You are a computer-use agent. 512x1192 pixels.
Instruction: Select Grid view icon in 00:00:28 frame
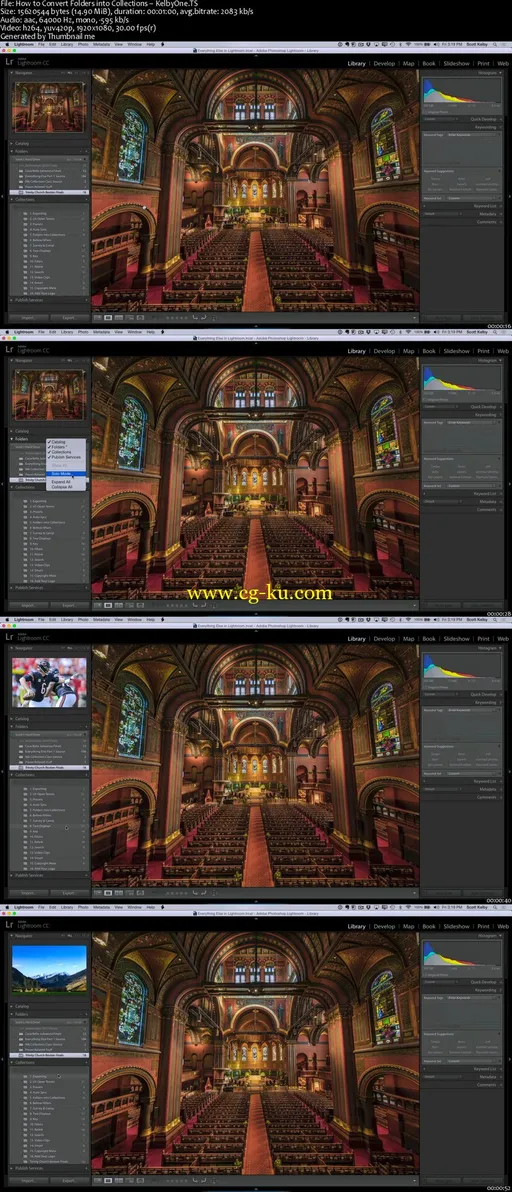98,605
